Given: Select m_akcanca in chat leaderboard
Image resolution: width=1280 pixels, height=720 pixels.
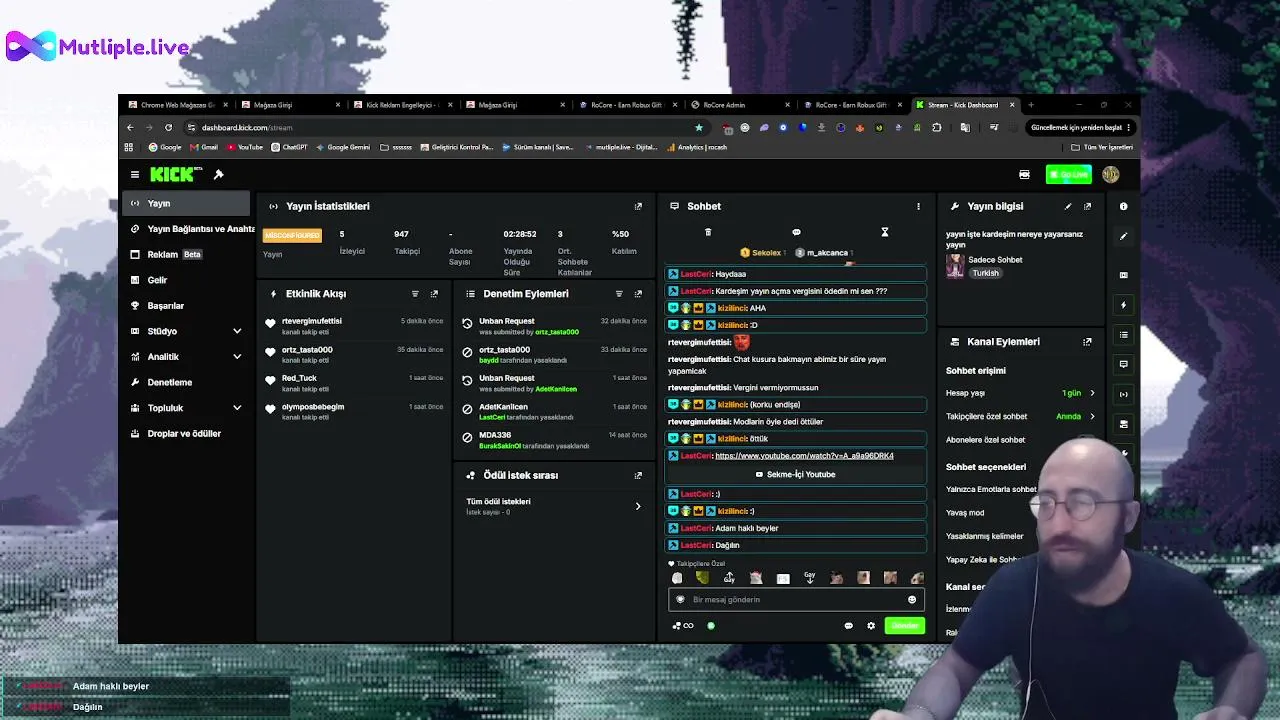Looking at the screenshot, I should click(x=824, y=253).
